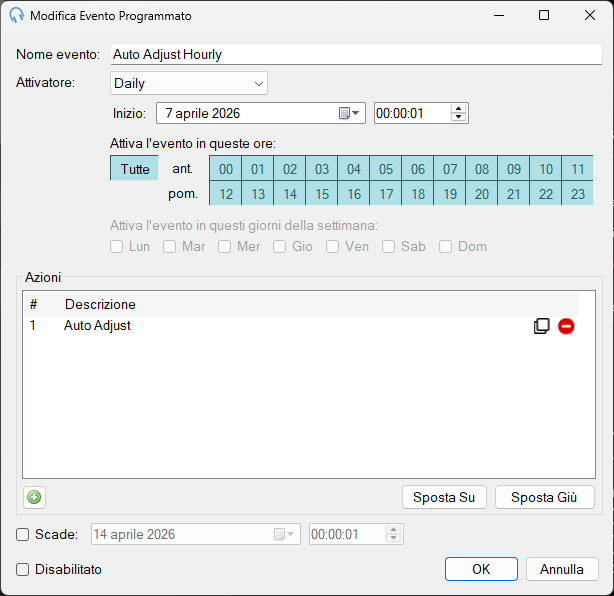Toggle the Tutte all-hours button
The width and height of the screenshot is (614, 596).
point(134,168)
